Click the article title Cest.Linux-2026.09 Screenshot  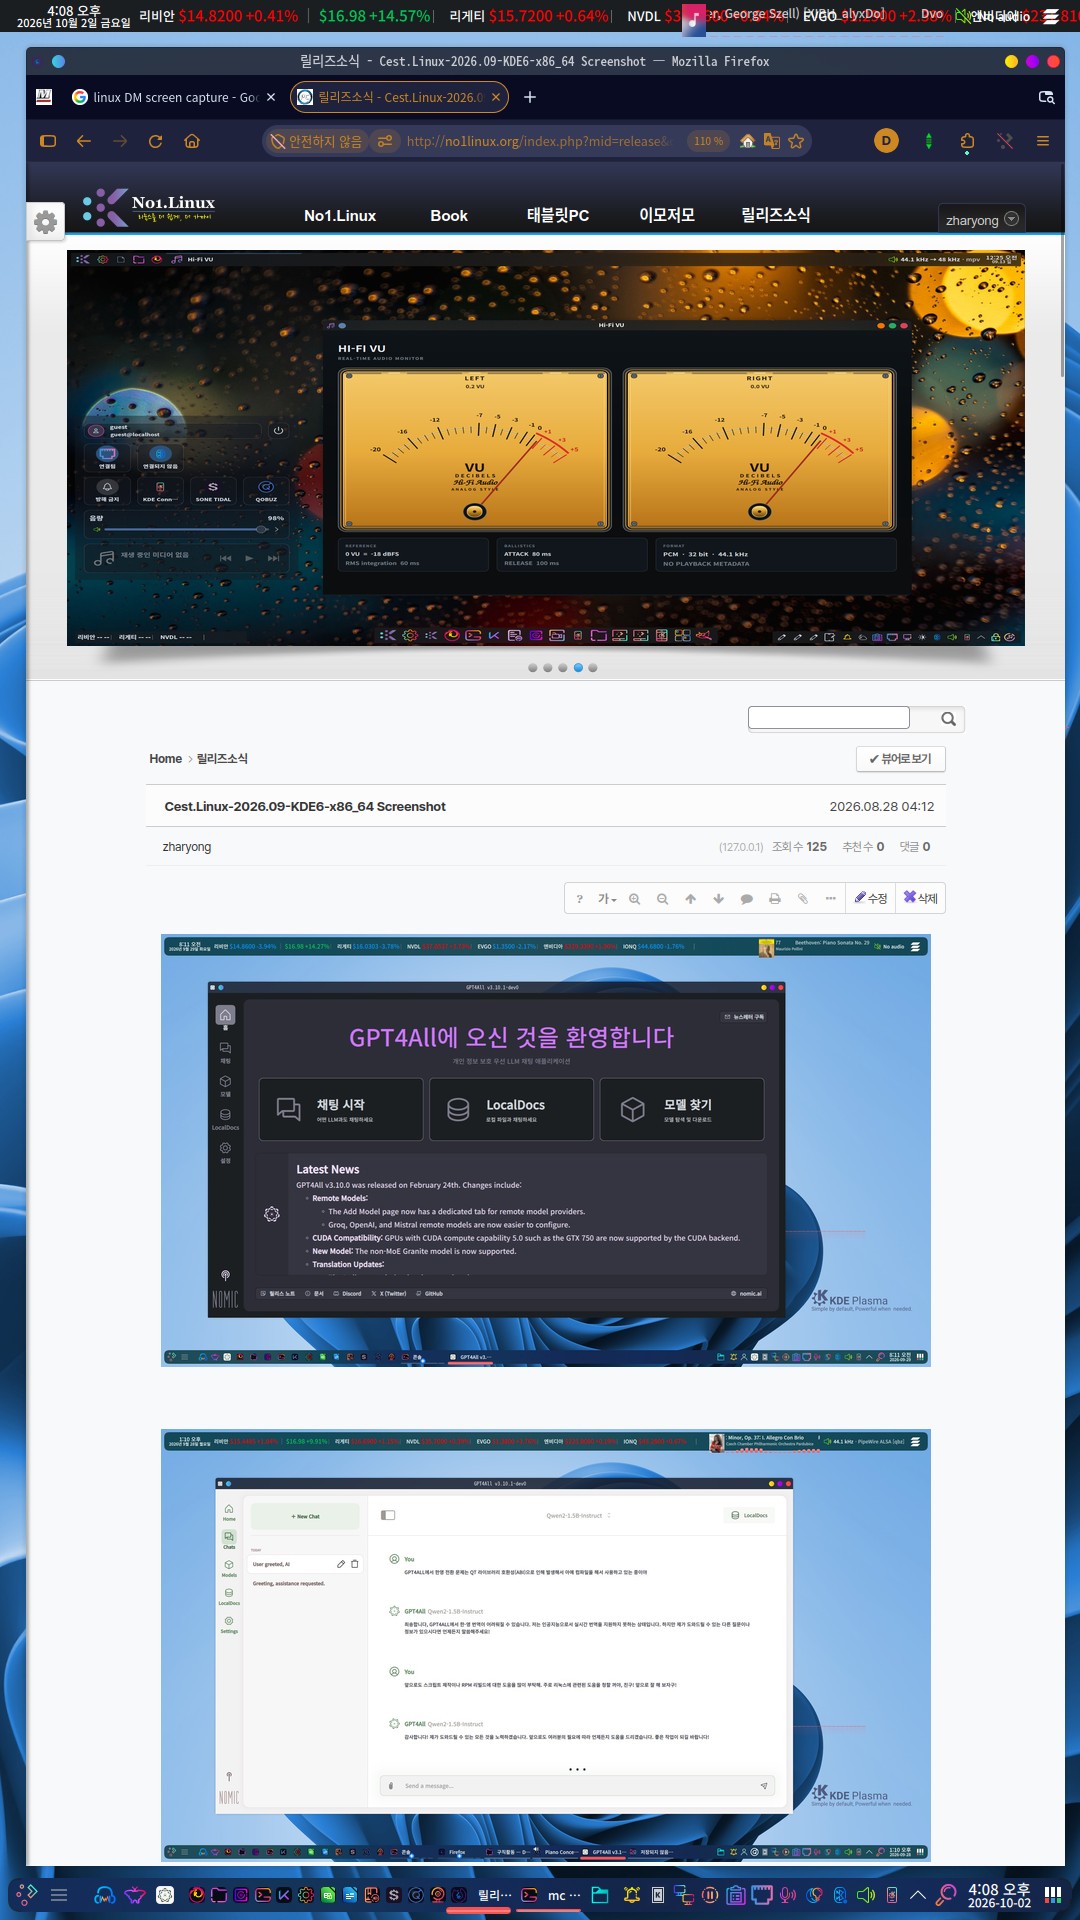click(305, 807)
